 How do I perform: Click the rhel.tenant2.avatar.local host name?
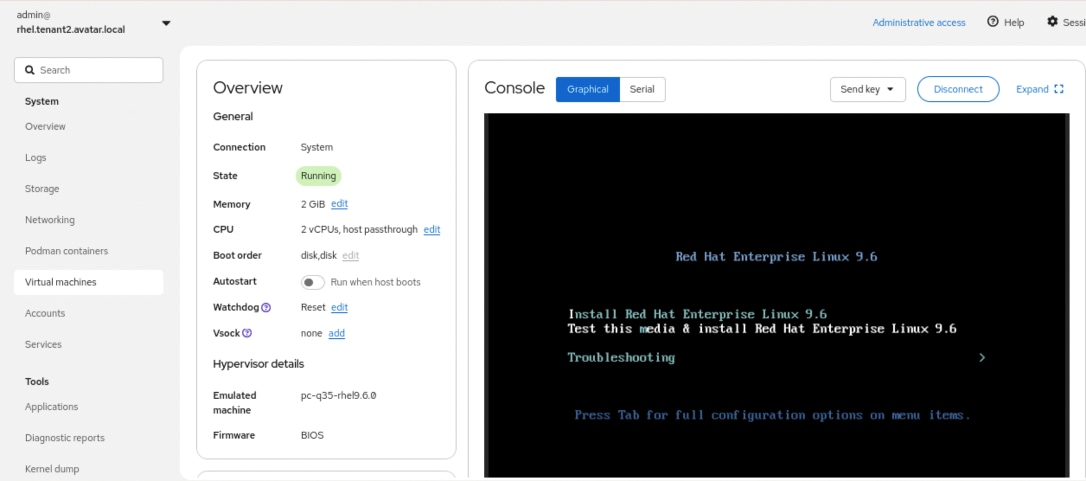[71, 30]
